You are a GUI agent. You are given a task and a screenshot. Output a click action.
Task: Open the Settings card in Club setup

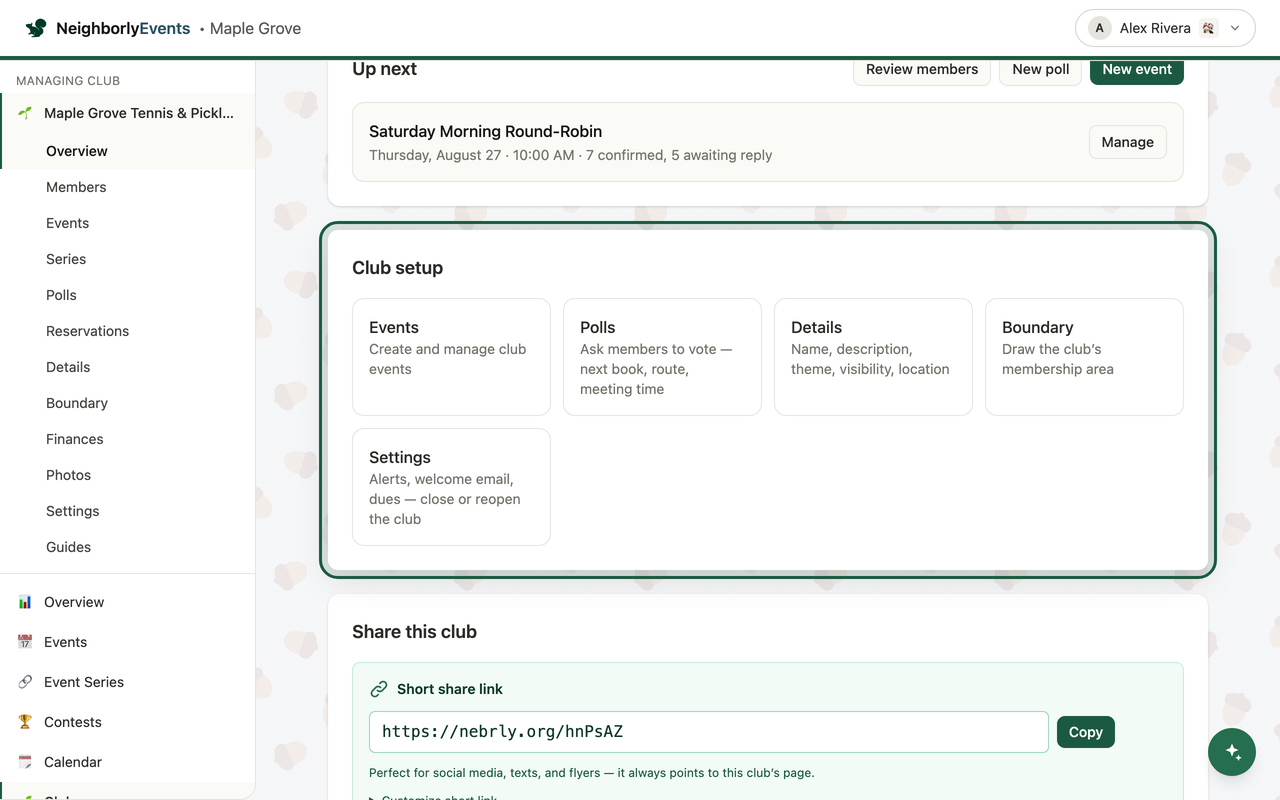point(451,487)
